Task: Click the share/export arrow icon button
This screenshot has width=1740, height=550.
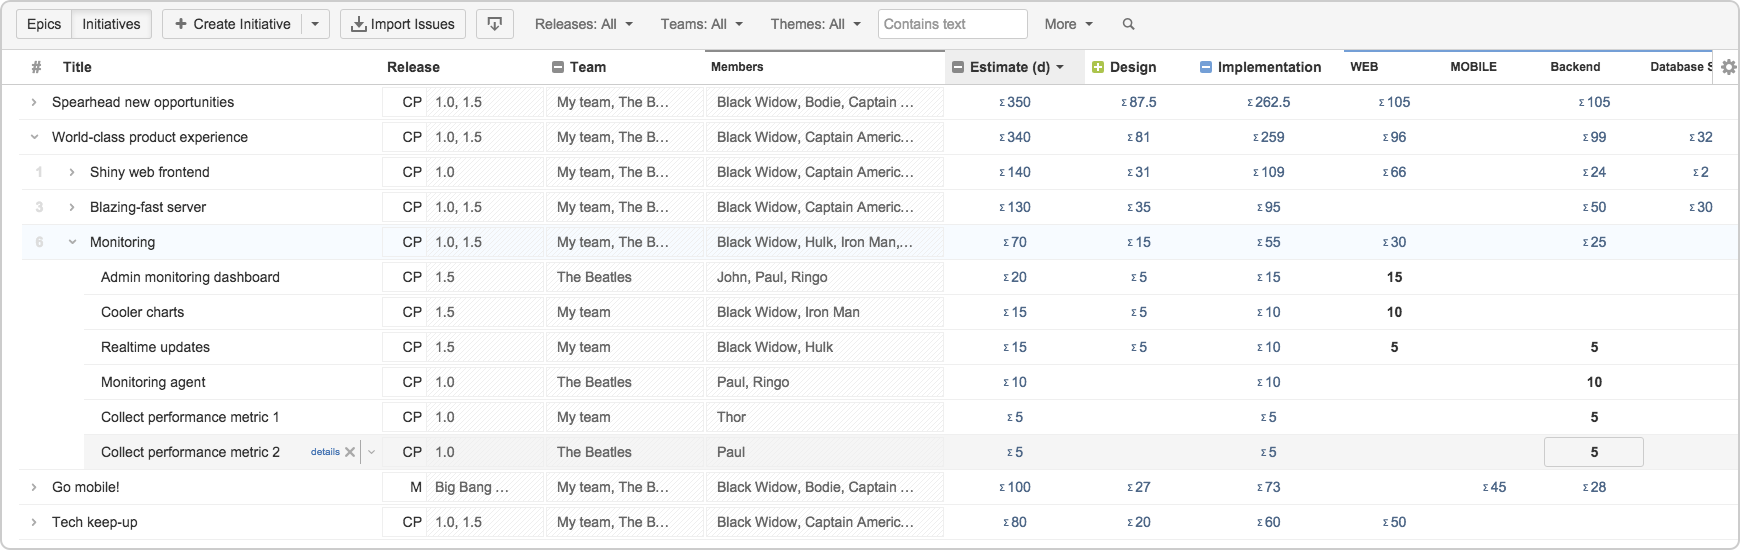Action: pos(495,24)
